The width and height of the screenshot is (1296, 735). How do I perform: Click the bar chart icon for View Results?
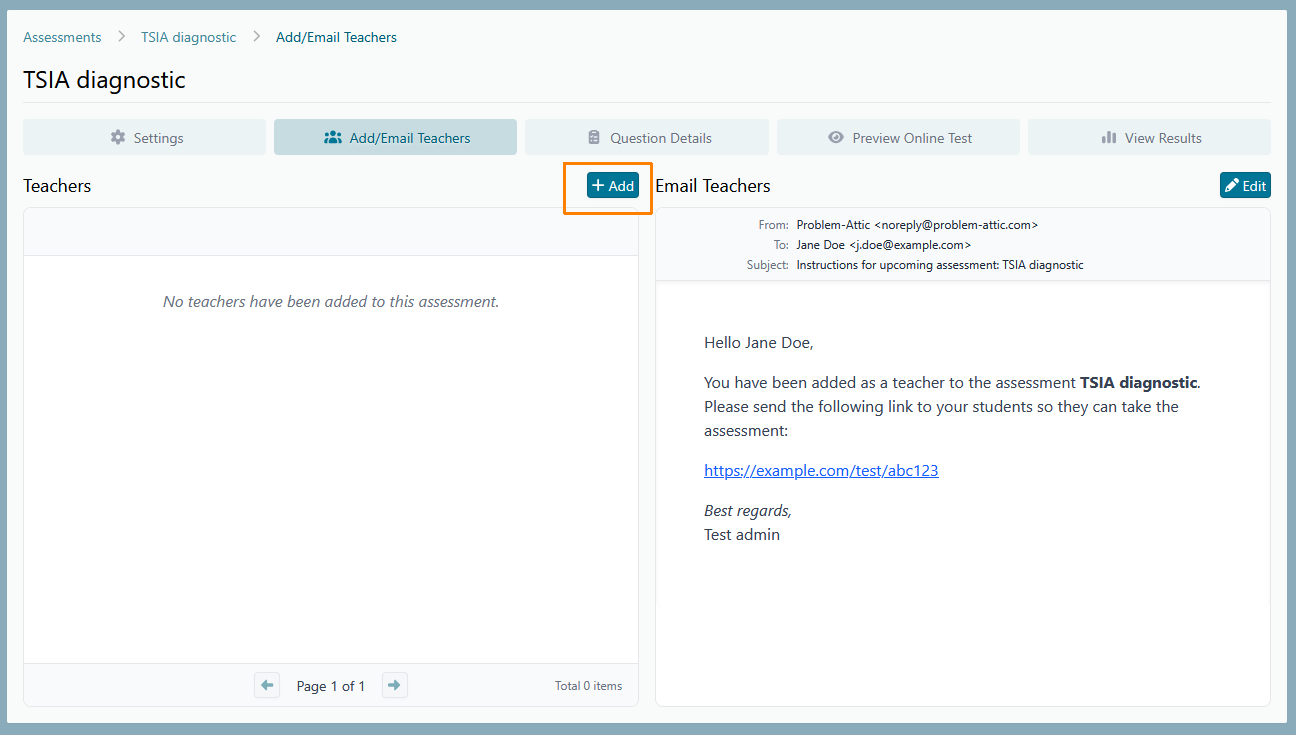point(1108,138)
